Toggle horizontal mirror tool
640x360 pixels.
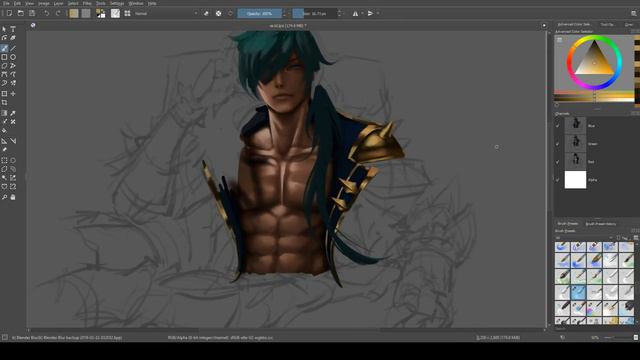click(356, 13)
